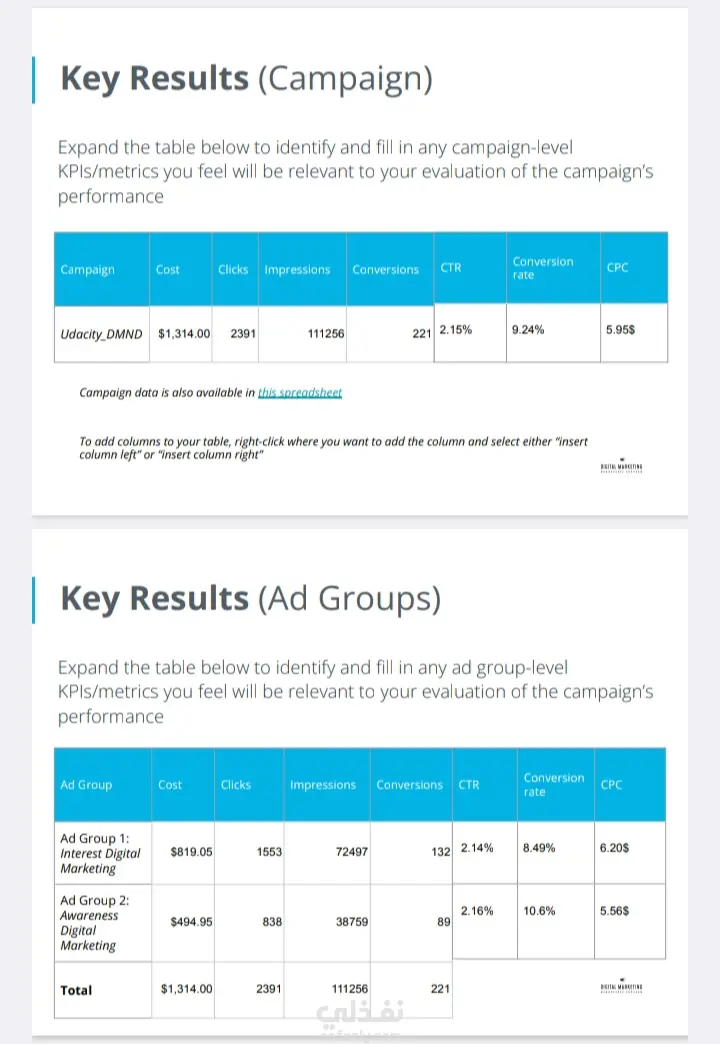This screenshot has width=720, height=1044.
Task: Select the "Key Results (Ad Groups)" heading
Action: point(250,598)
